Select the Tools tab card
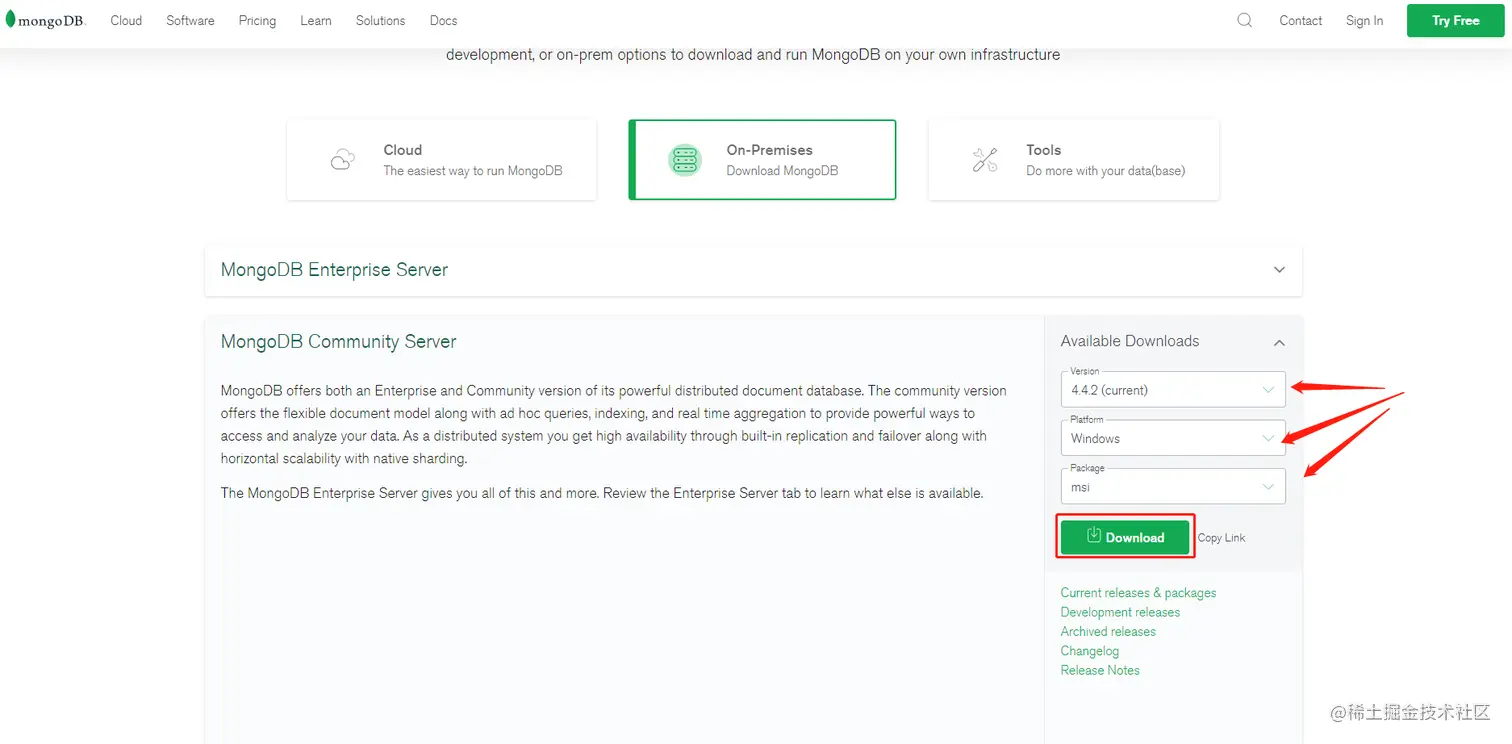Viewport: 1512px width, 744px height. pos(1074,160)
